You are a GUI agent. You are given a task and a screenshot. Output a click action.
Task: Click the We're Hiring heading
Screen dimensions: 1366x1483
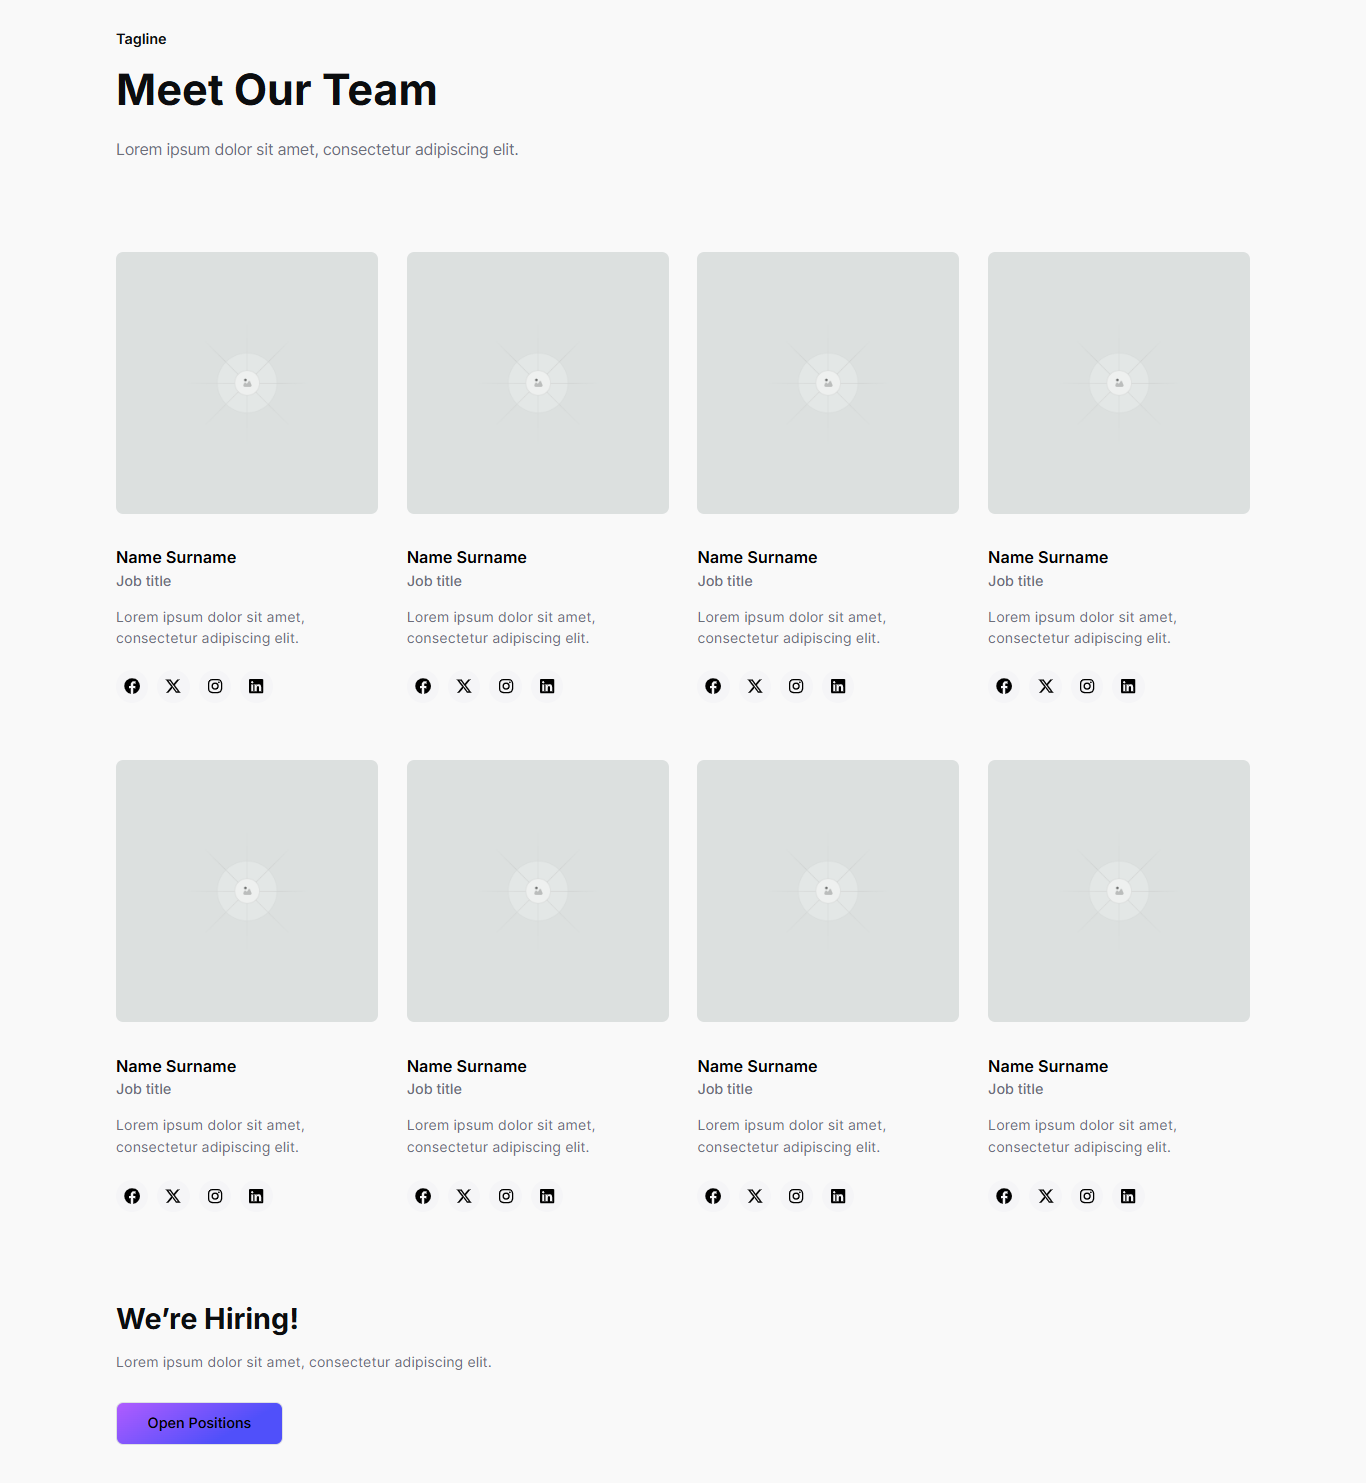click(207, 1318)
